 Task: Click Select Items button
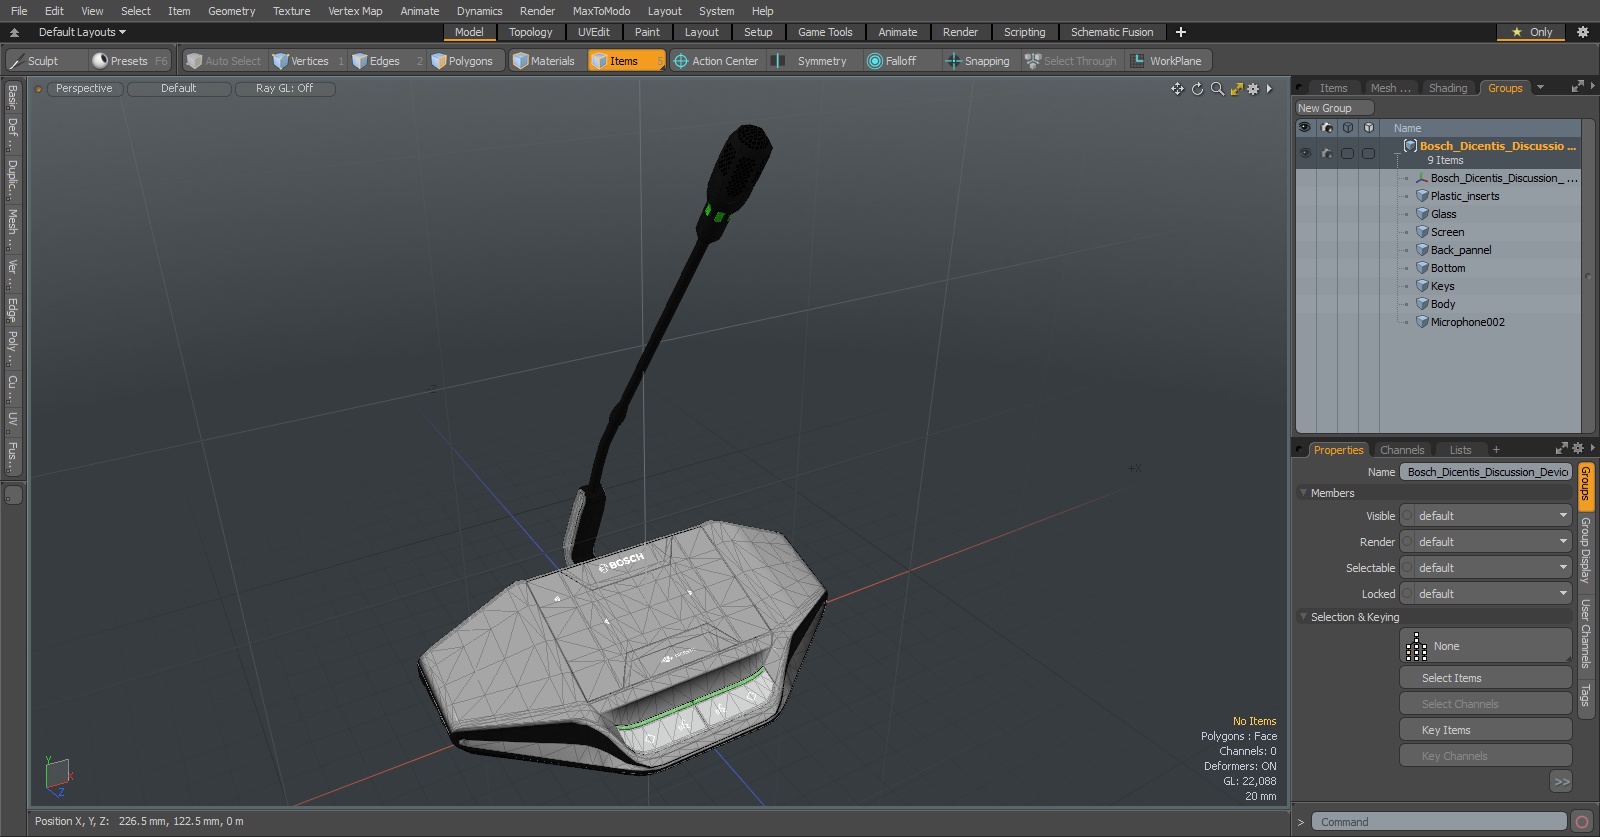pos(1486,678)
